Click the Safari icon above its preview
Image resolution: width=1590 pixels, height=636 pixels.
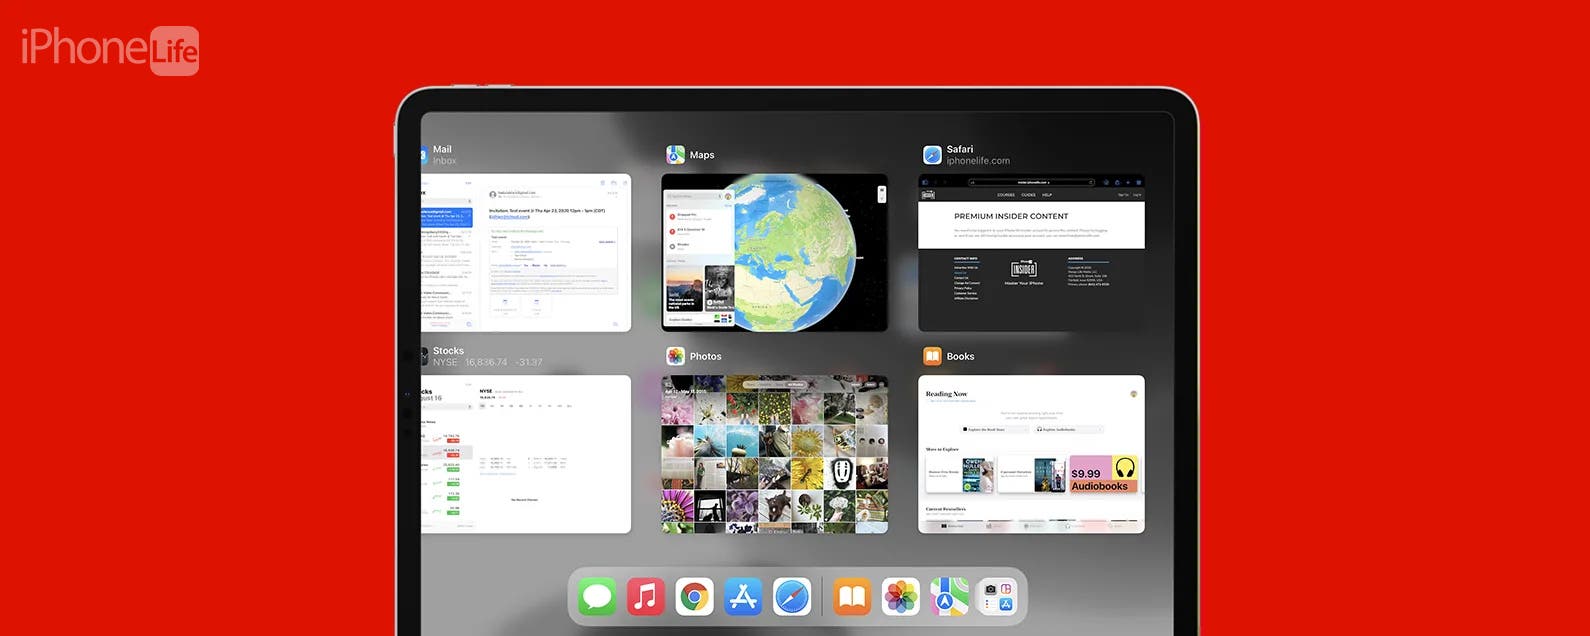932,155
